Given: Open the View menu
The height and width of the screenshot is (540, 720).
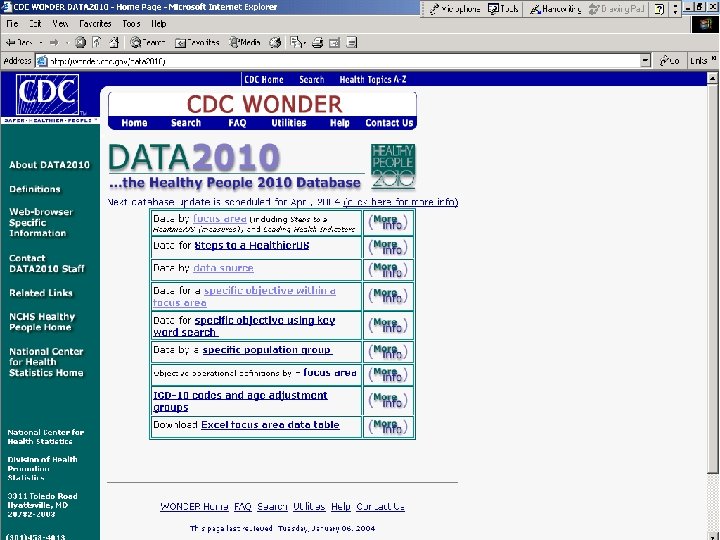Looking at the screenshot, I should click(x=60, y=24).
